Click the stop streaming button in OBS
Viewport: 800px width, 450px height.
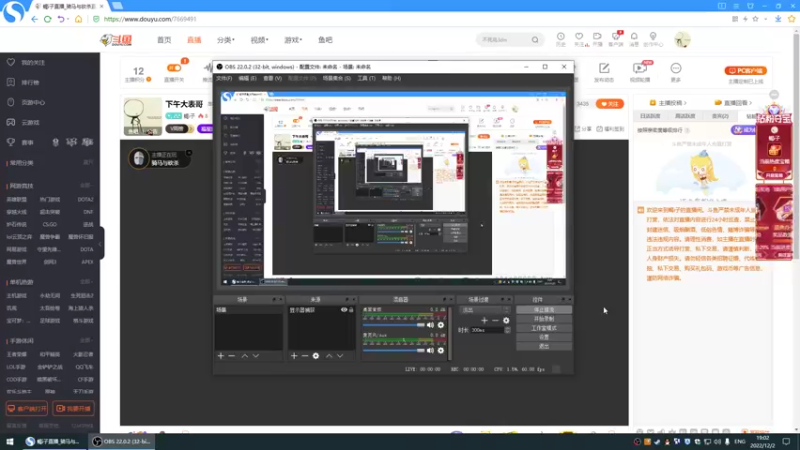tap(544, 310)
